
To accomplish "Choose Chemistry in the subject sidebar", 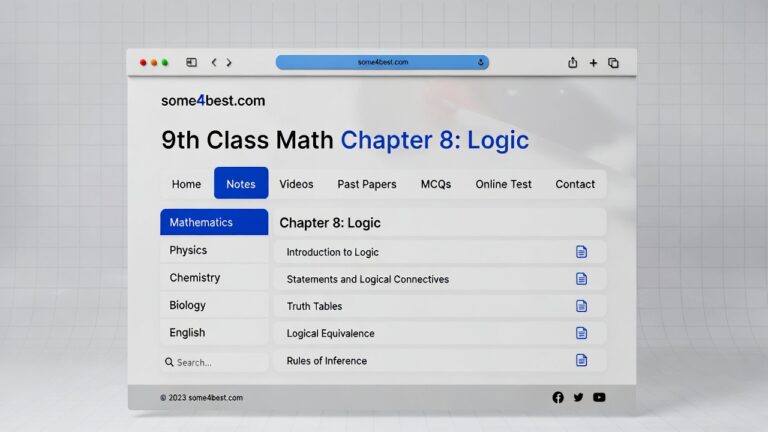I will [x=214, y=278].
